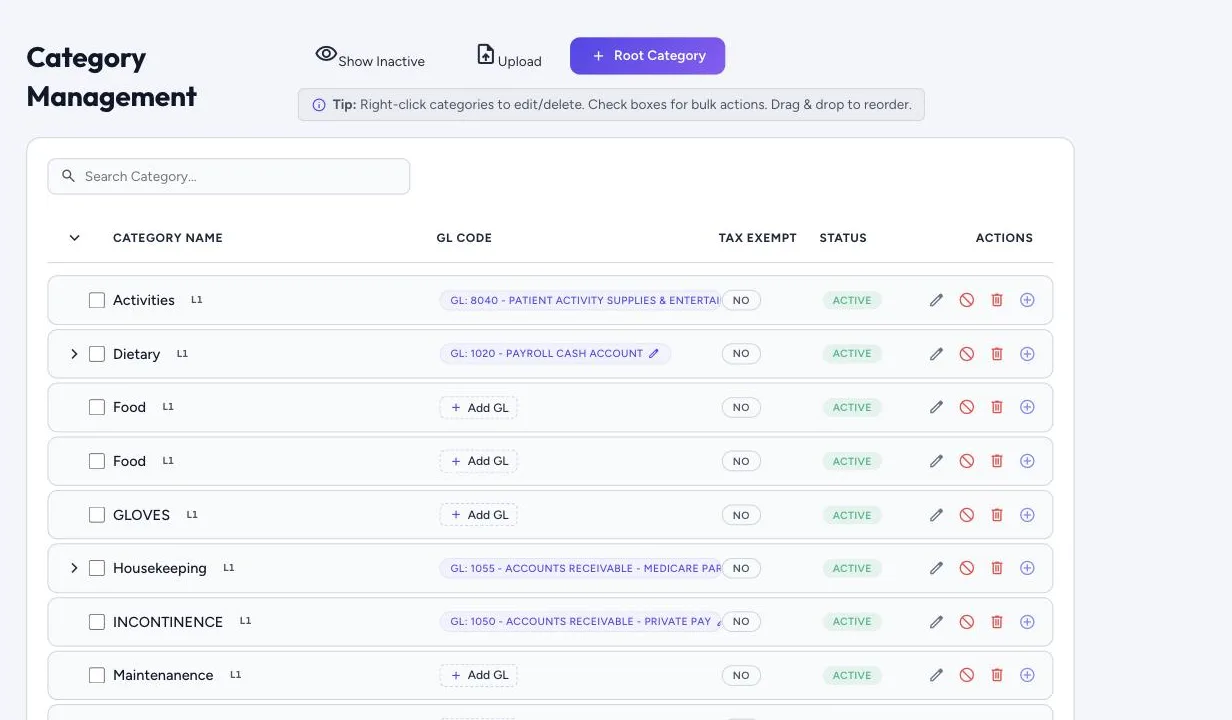Click the TAX EXEMPT column header
Viewport: 1232px width, 720px height.
pos(758,238)
